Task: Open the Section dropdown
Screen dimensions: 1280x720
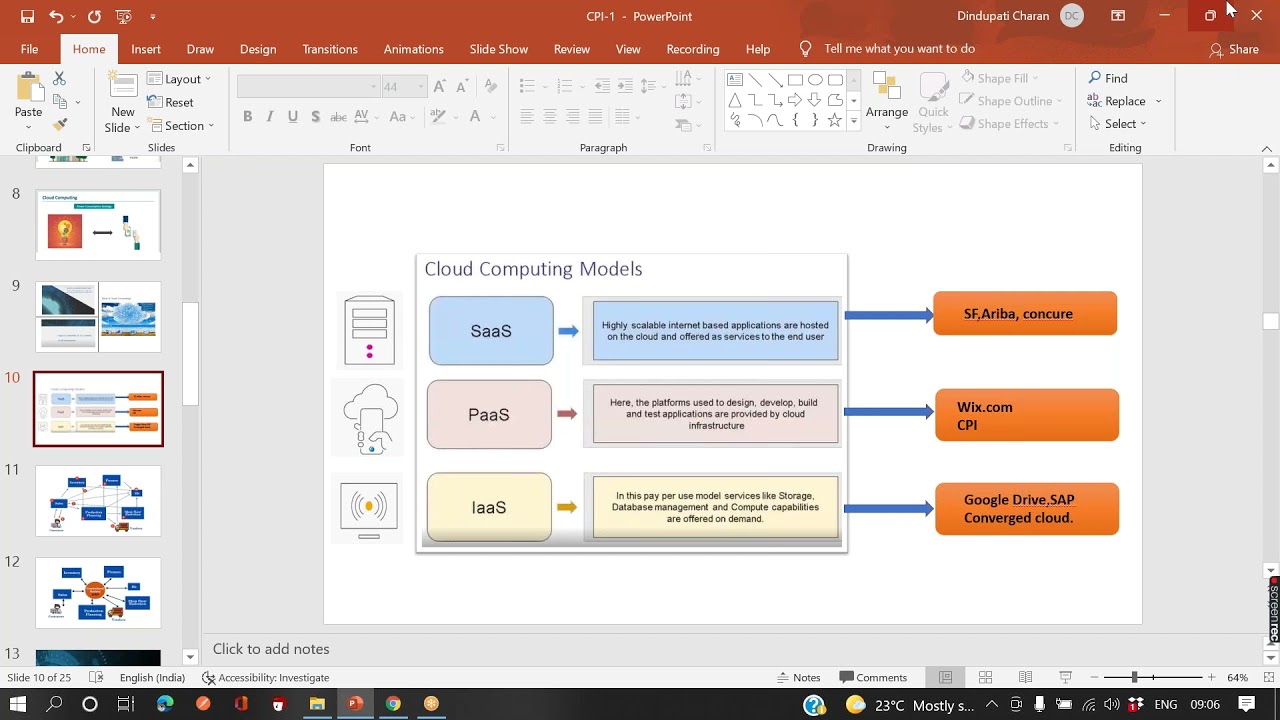Action: tap(181, 125)
